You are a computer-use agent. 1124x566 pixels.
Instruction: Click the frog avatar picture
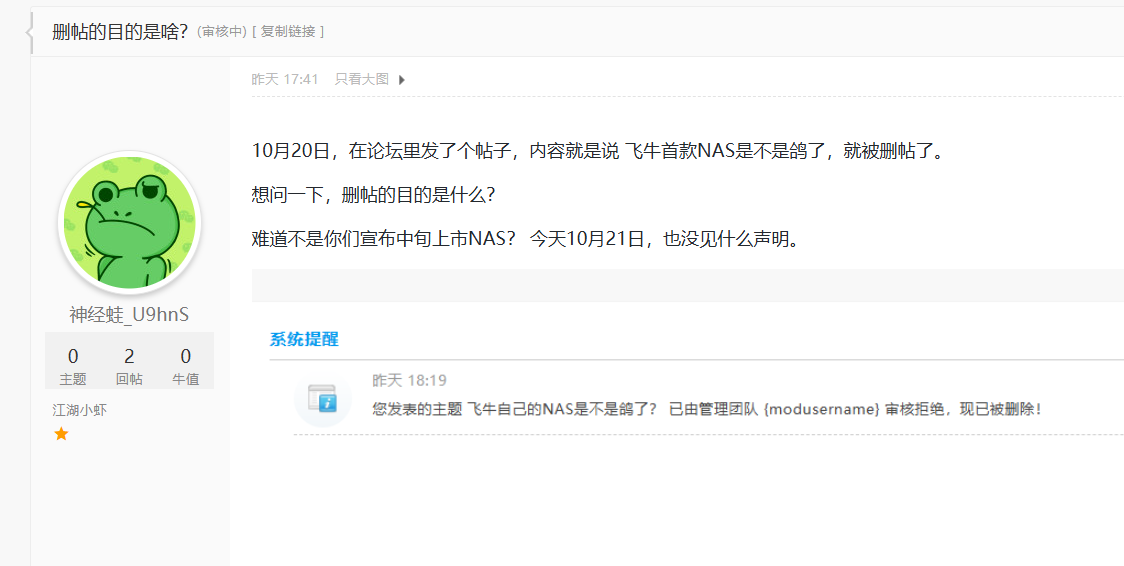(x=130, y=224)
